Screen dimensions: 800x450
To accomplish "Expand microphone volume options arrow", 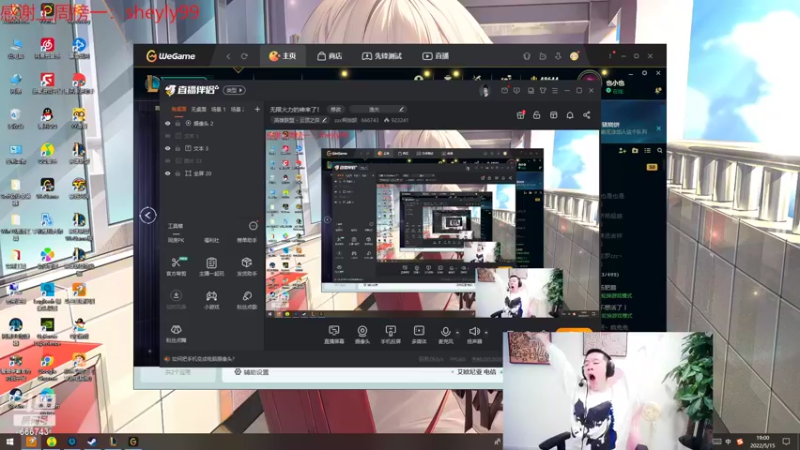I will [457, 333].
